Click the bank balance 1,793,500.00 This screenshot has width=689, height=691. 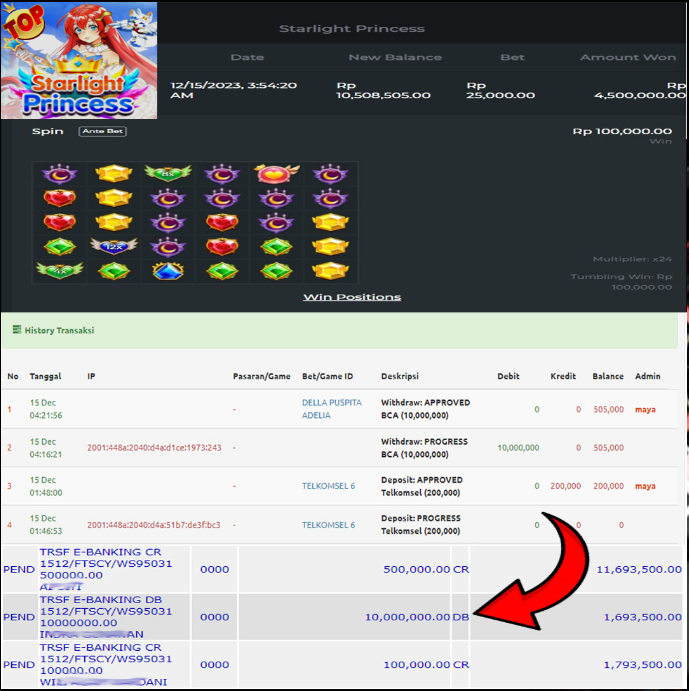coord(642,665)
